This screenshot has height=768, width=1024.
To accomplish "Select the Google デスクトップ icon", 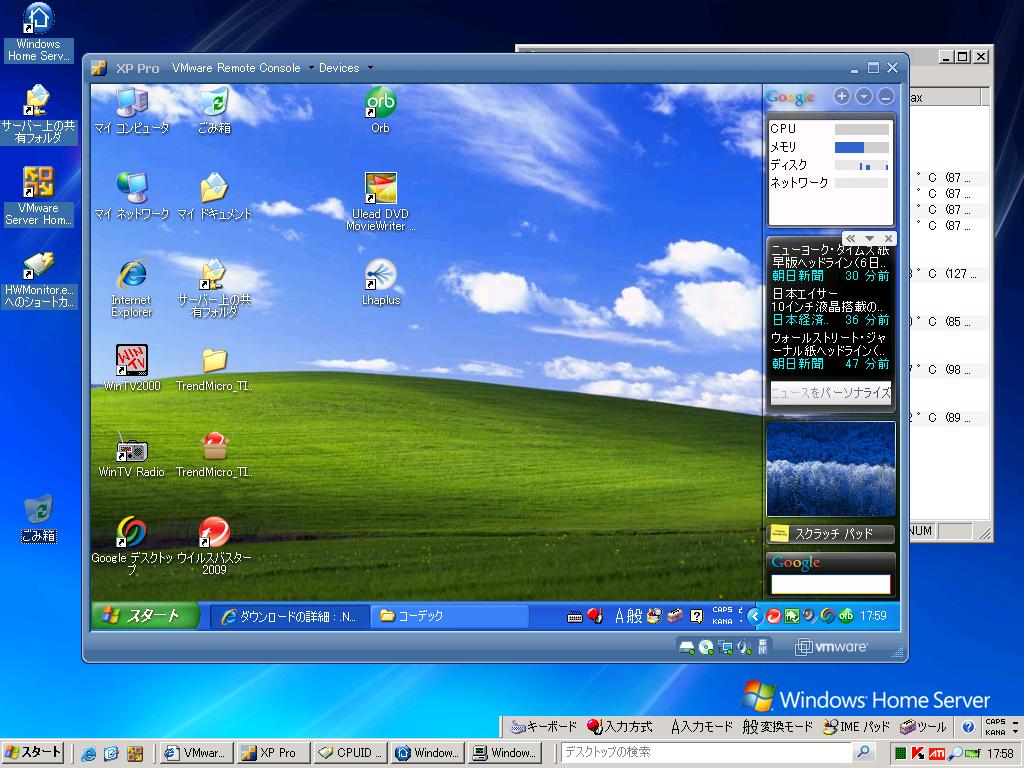I will pyautogui.click(x=132, y=545).
